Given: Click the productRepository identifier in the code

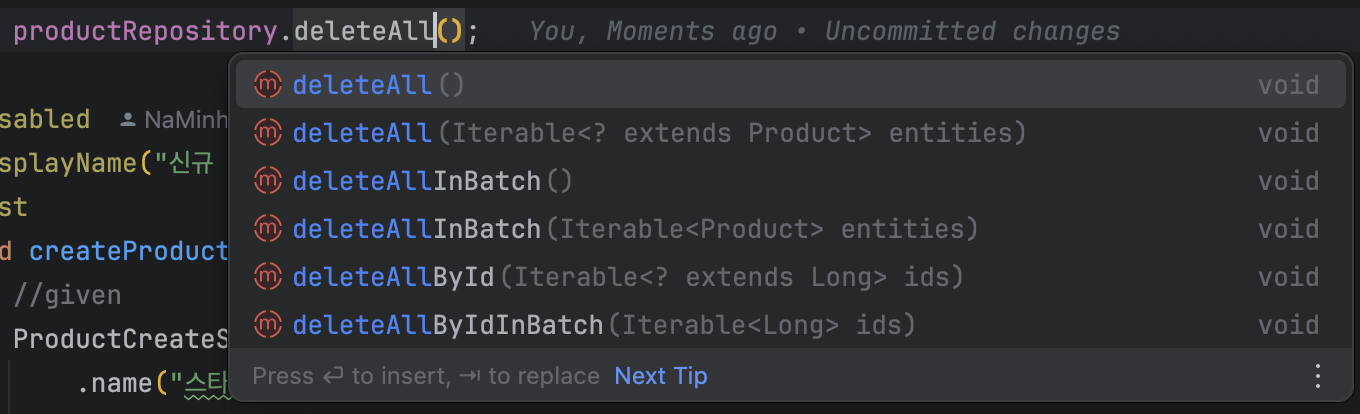Looking at the screenshot, I should (145, 32).
